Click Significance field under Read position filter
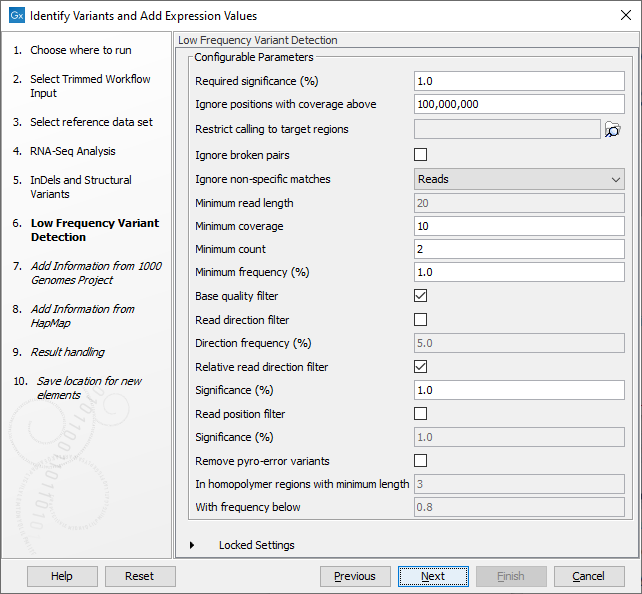The image size is (642, 594). [x=519, y=437]
